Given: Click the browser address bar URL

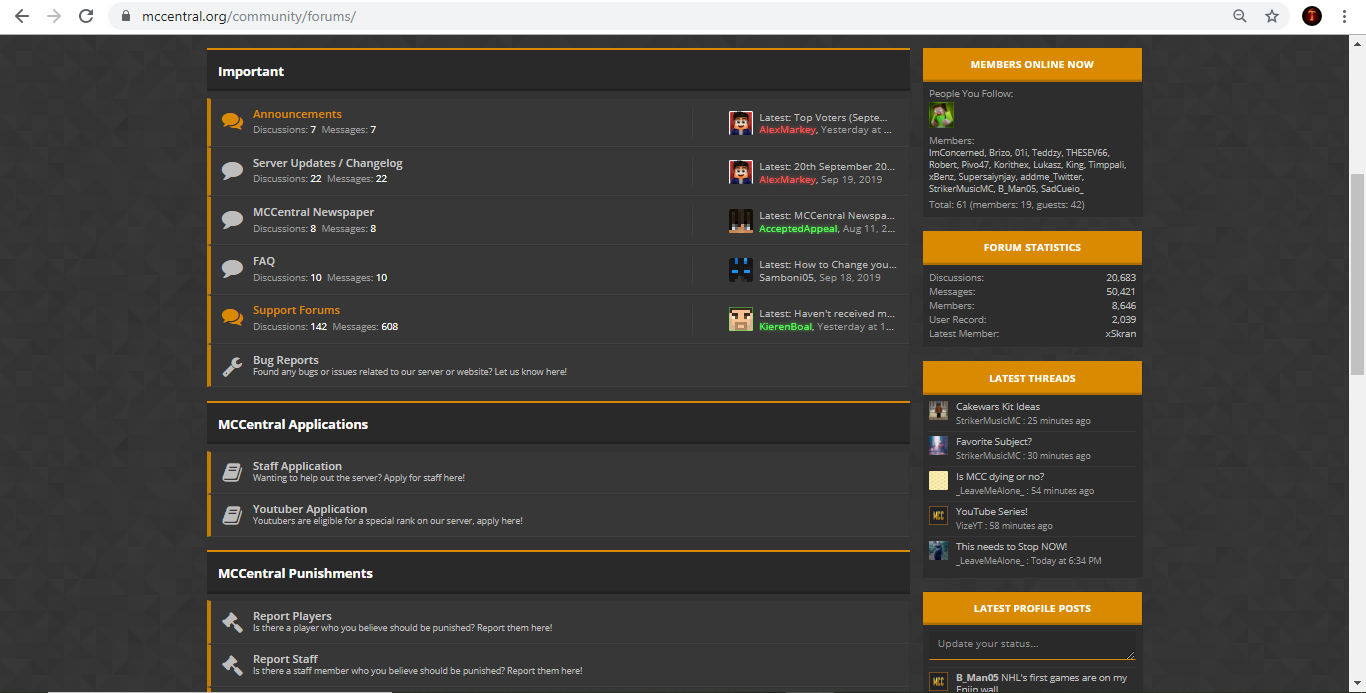Looking at the screenshot, I should coord(249,16).
